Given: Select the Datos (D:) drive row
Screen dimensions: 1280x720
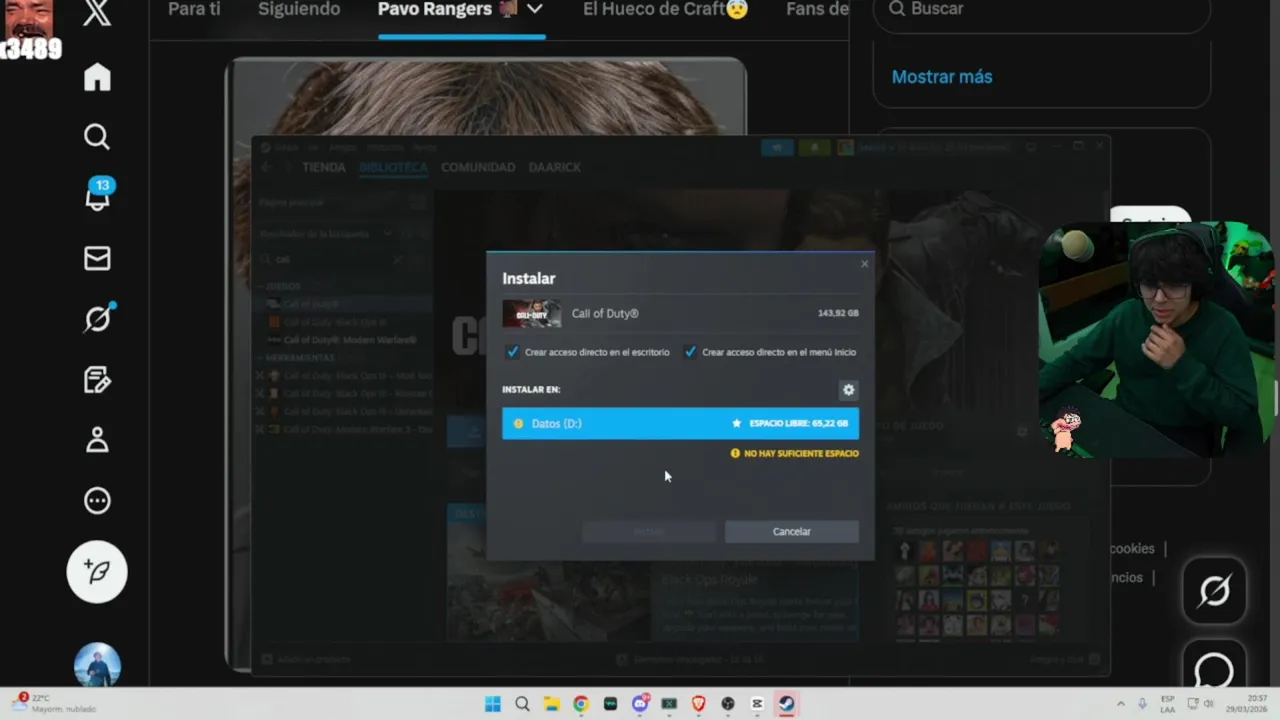Looking at the screenshot, I should pyautogui.click(x=680, y=423).
